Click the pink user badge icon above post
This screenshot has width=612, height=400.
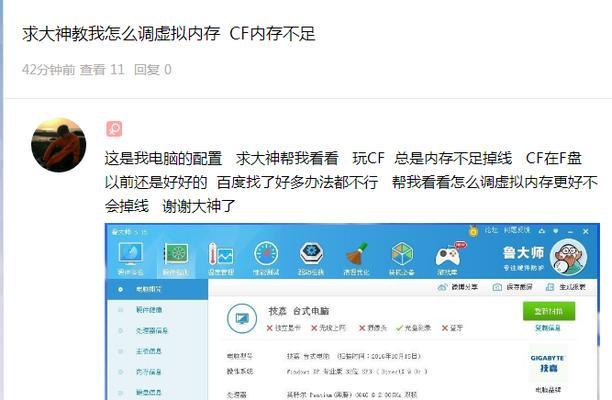coord(114,129)
